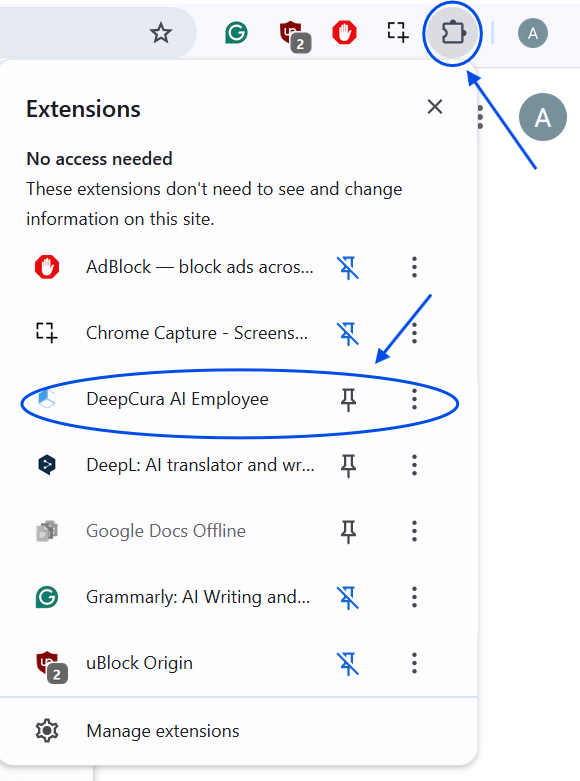Close the Extensions popup
Image resolution: width=580 pixels, height=781 pixels.
click(x=435, y=107)
